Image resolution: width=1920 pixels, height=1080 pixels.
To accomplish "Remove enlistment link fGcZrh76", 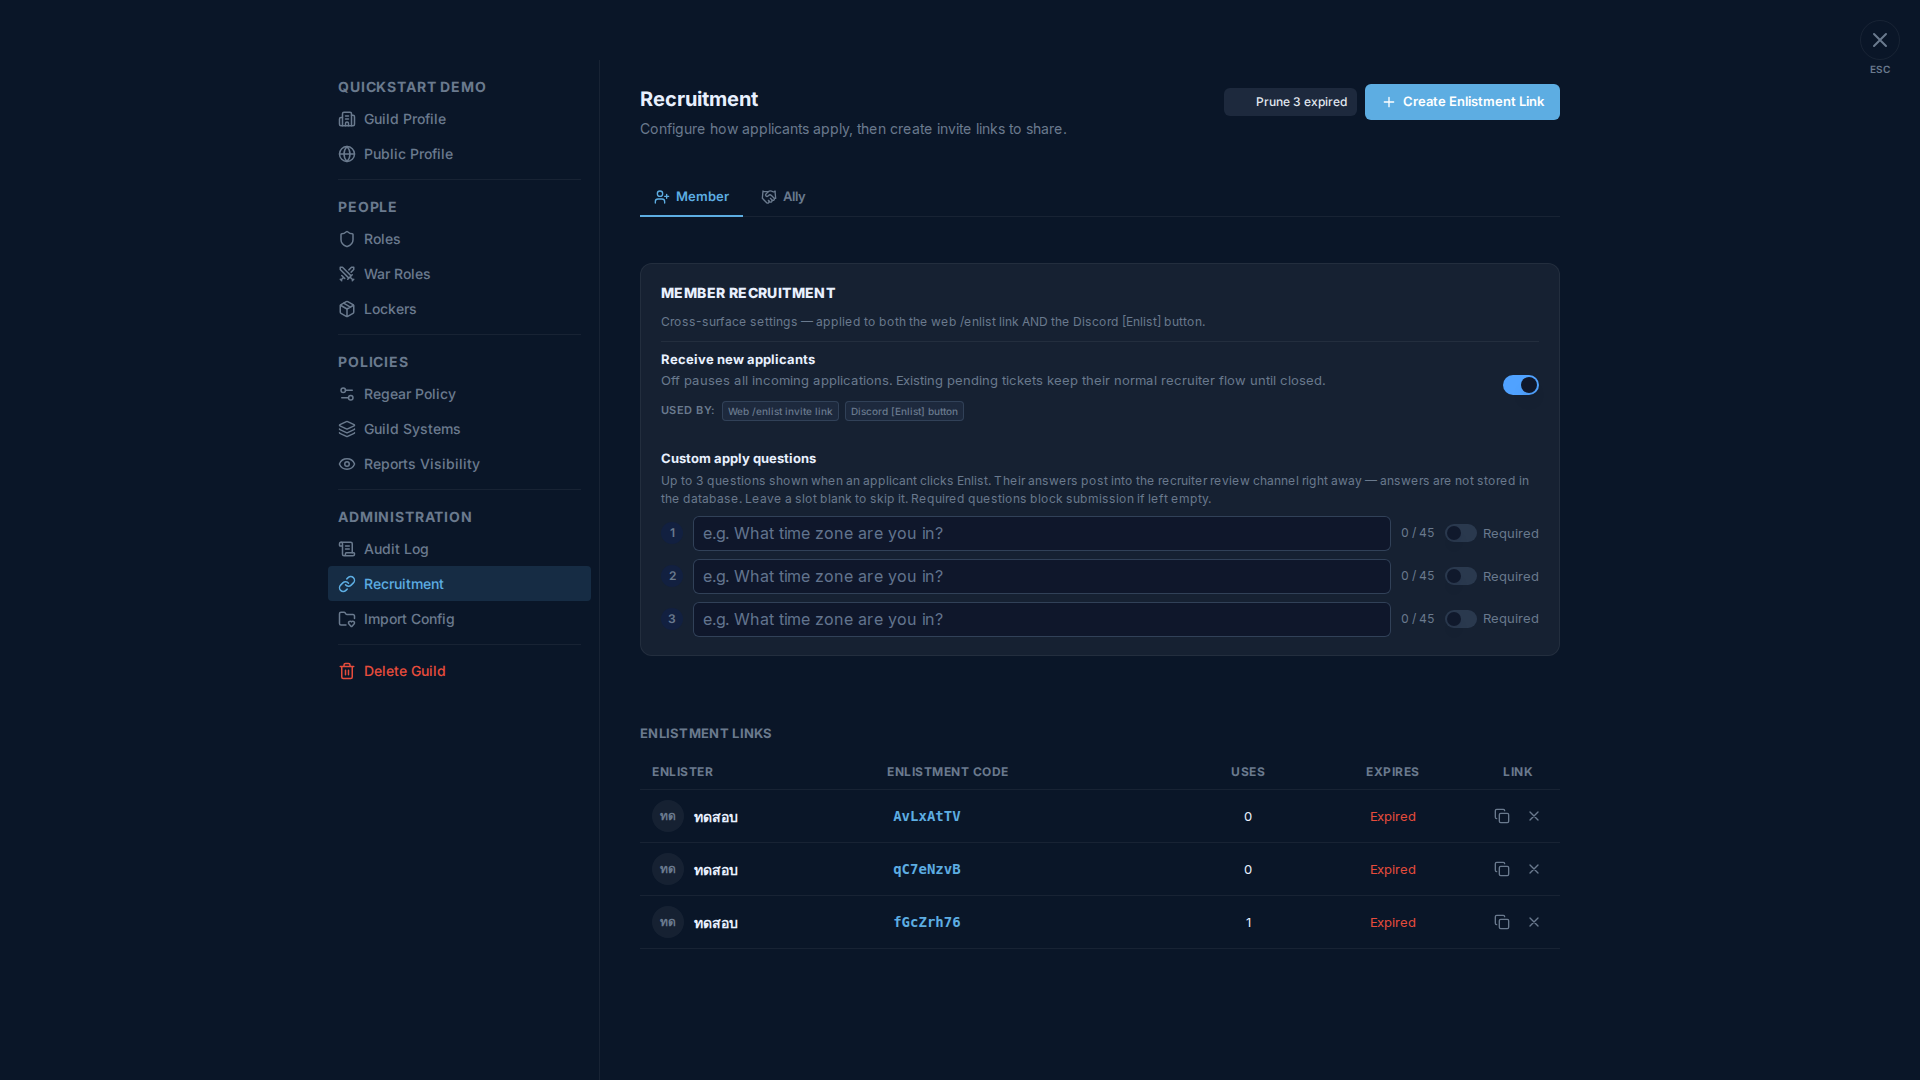I will (1534, 922).
